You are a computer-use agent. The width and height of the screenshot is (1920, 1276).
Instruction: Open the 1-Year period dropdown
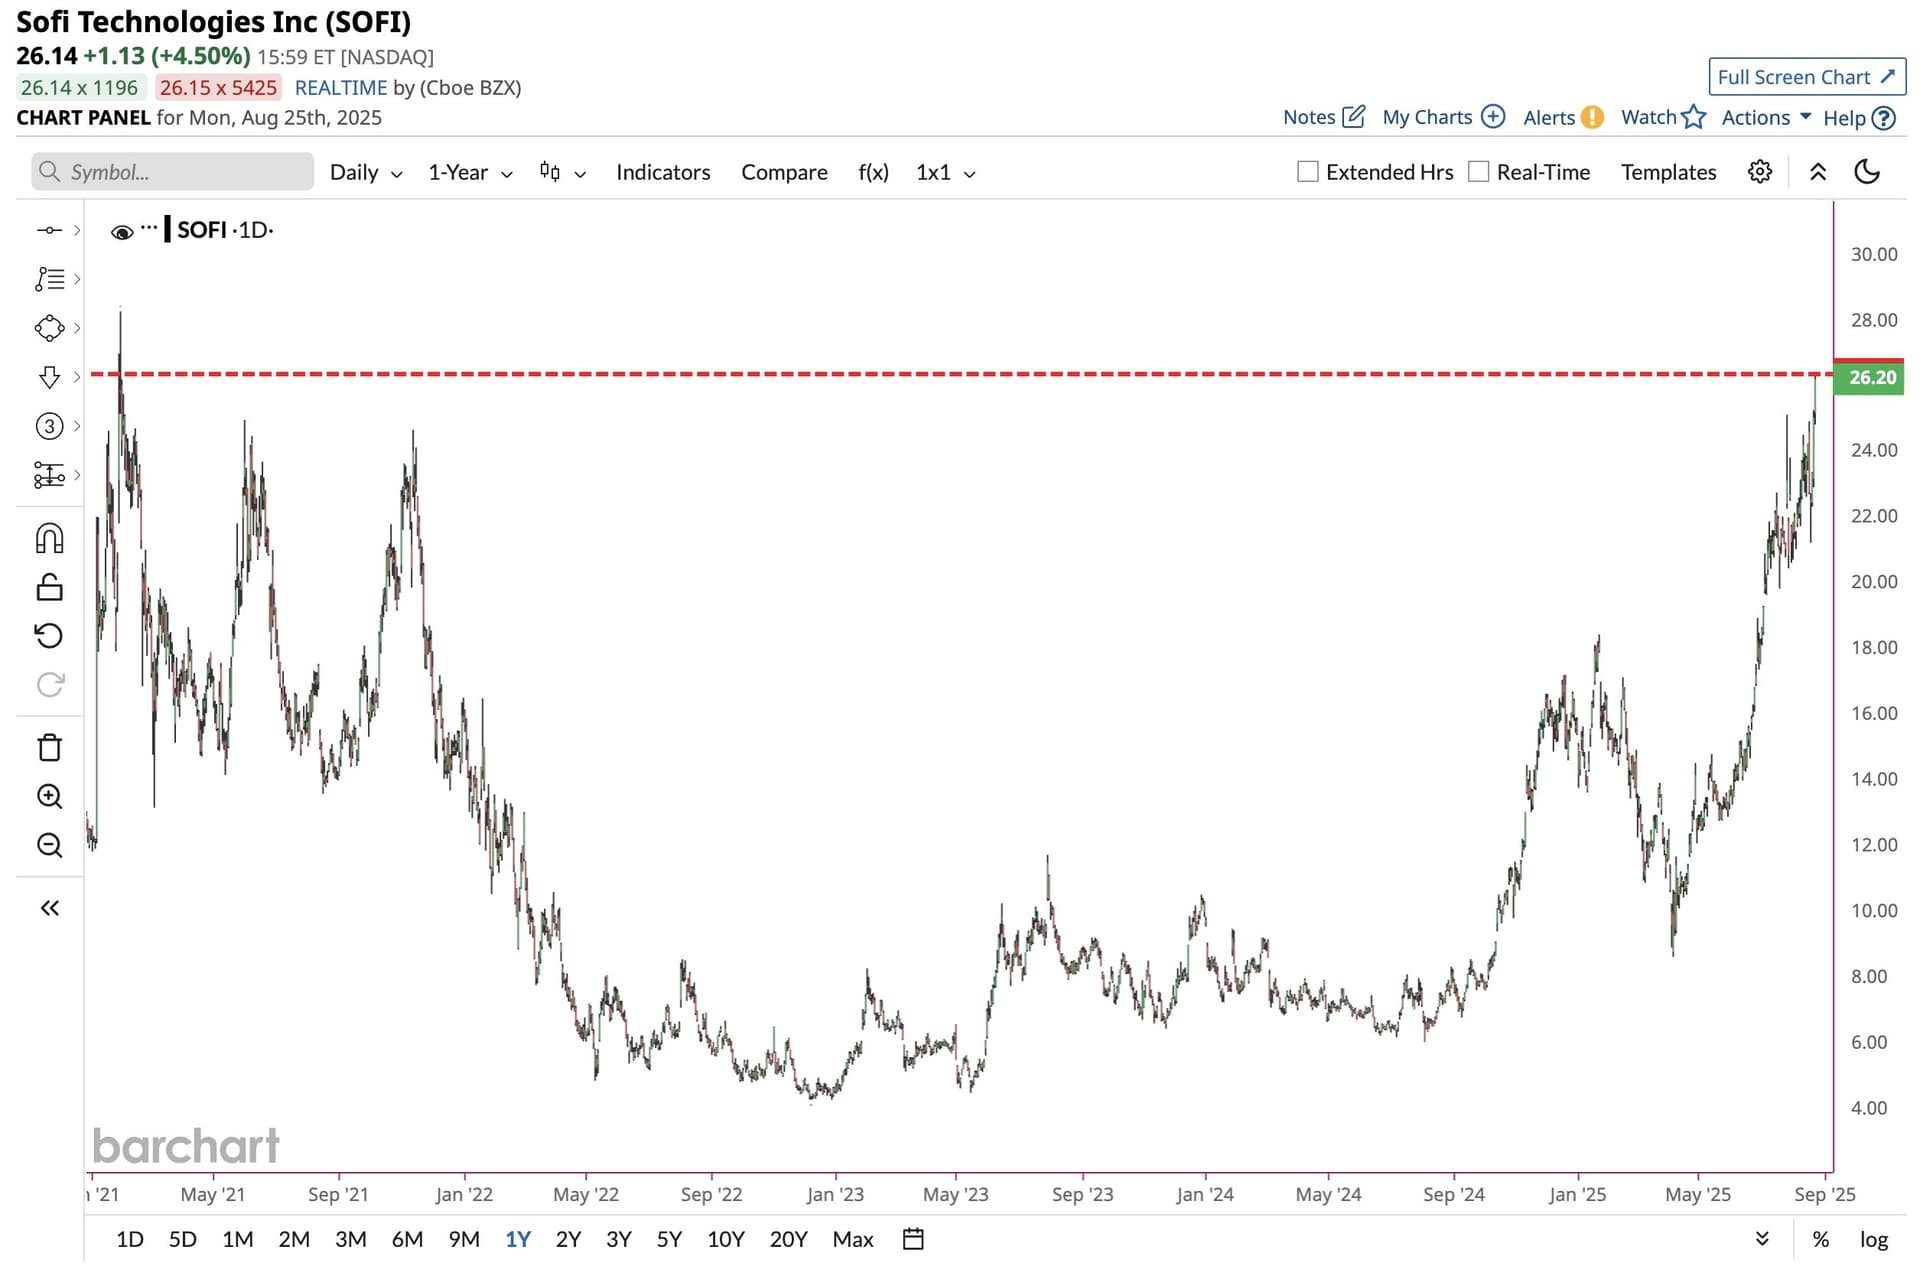469,172
